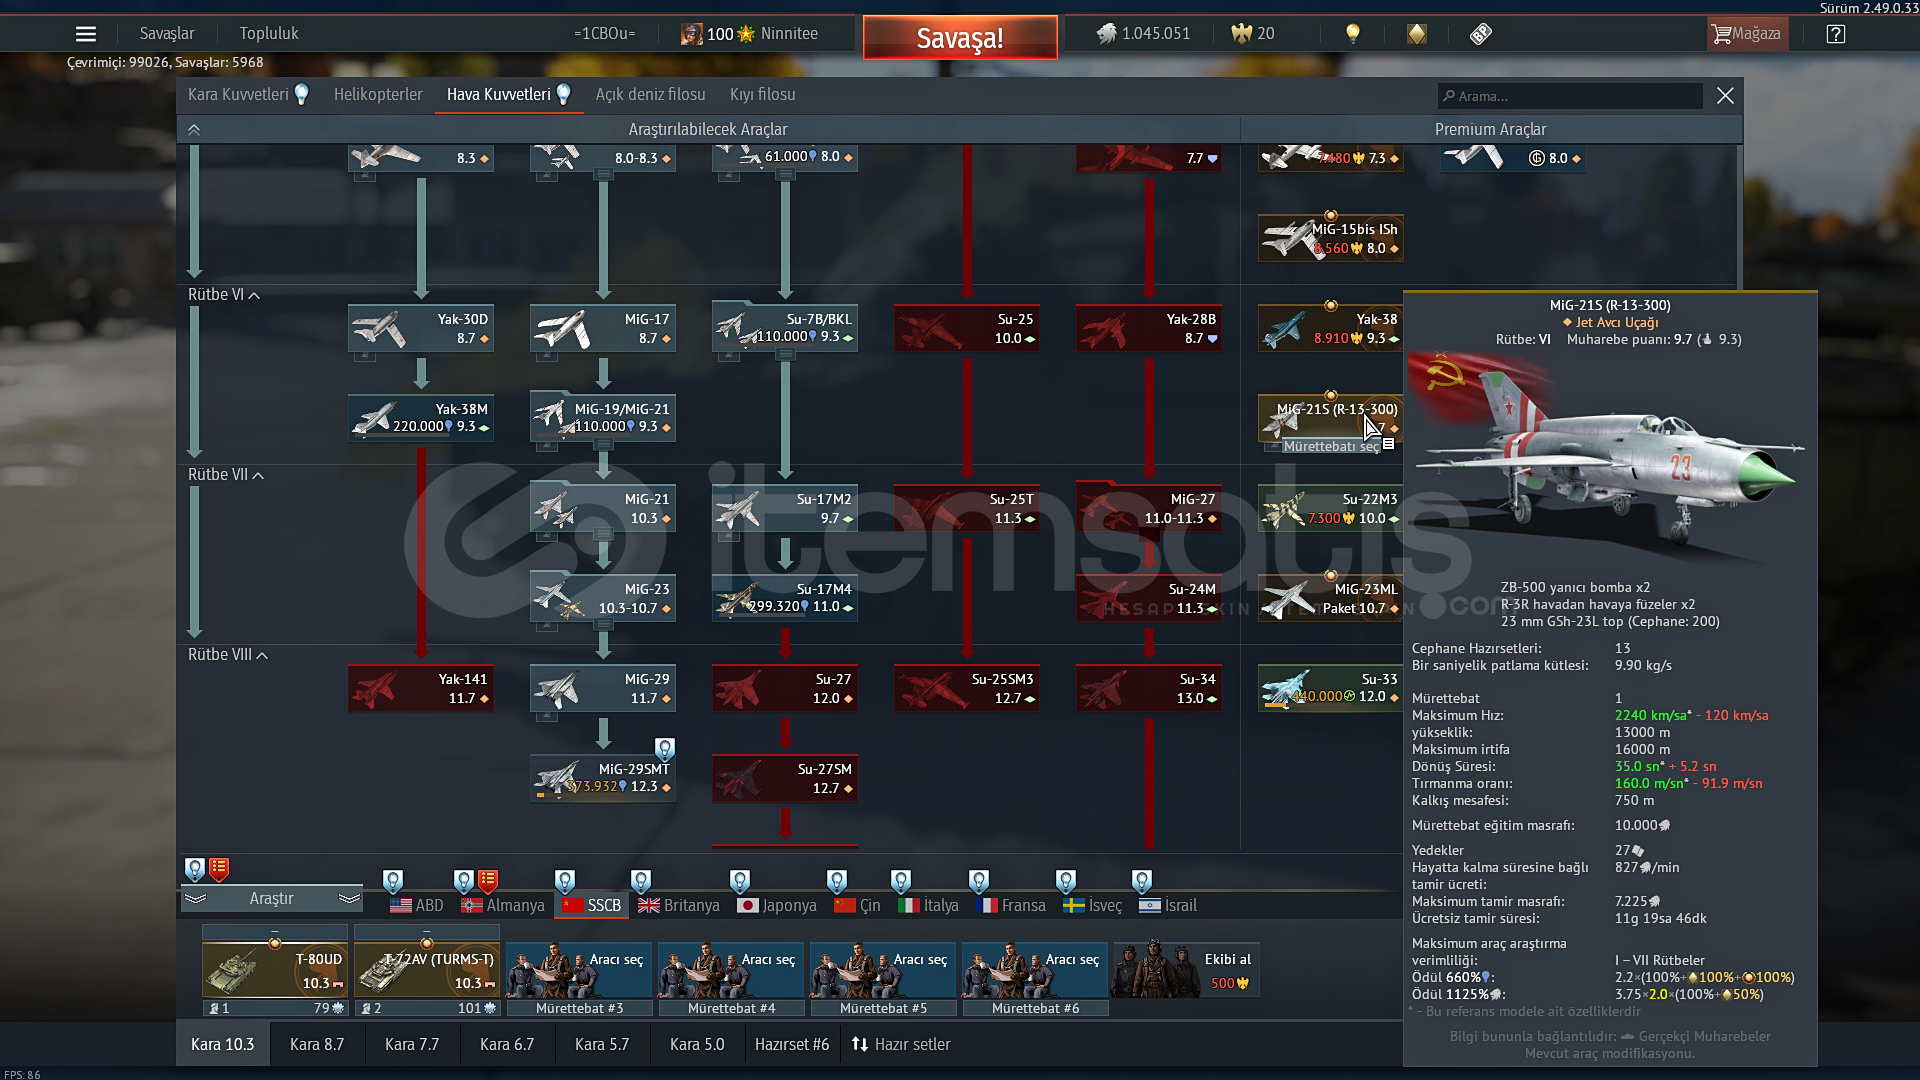This screenshot has width=1920, height=1080.
Task: Select the Su-34 aircraft
Action: [x=1149, y=689]
